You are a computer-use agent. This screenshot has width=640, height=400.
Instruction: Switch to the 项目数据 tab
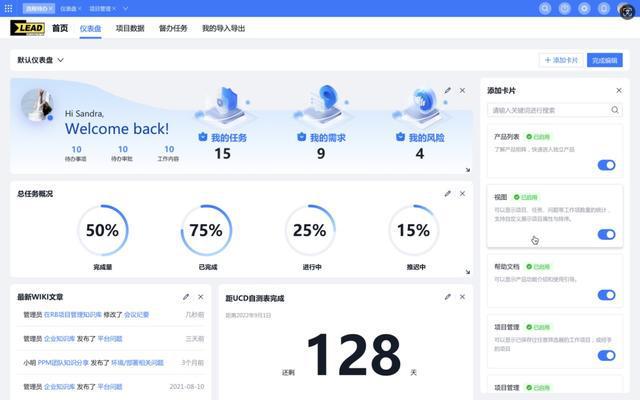click(x=130, y=28)
